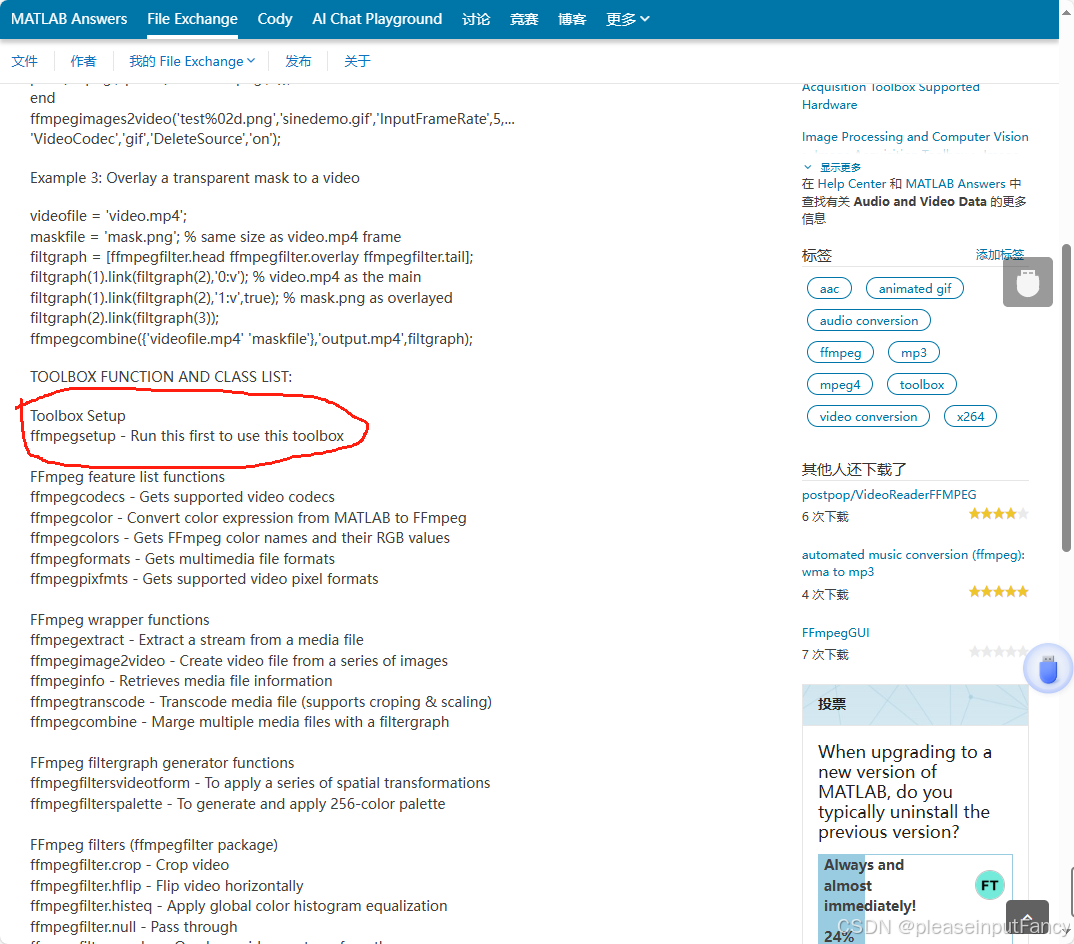The image size is (1074, 944).
Task: Open the 博客 blogs tab
Action: click(572, 19)
